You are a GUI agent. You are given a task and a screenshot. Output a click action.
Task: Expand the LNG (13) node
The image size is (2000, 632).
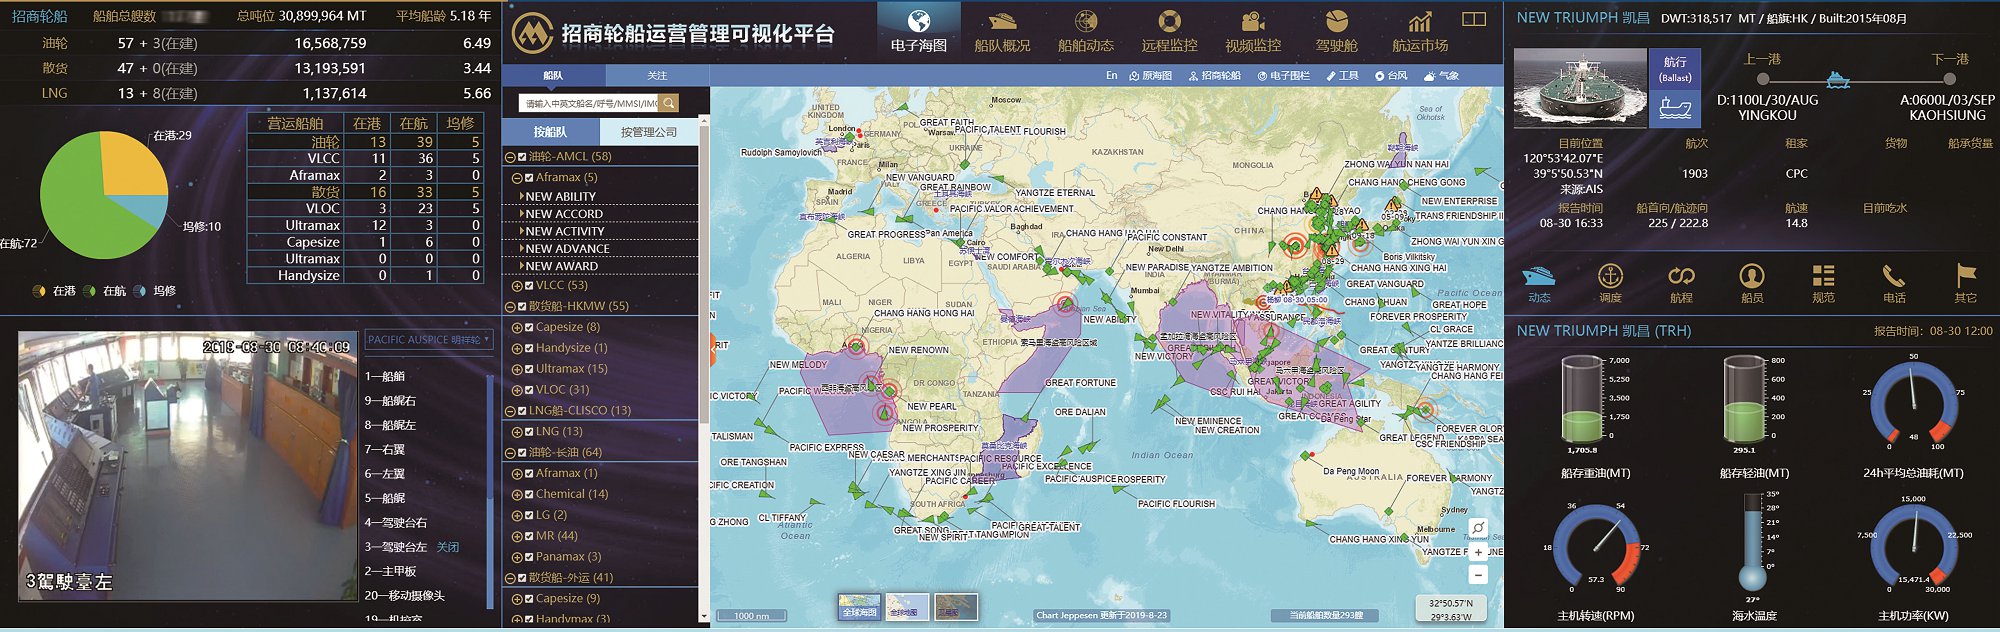click(517, 432)
